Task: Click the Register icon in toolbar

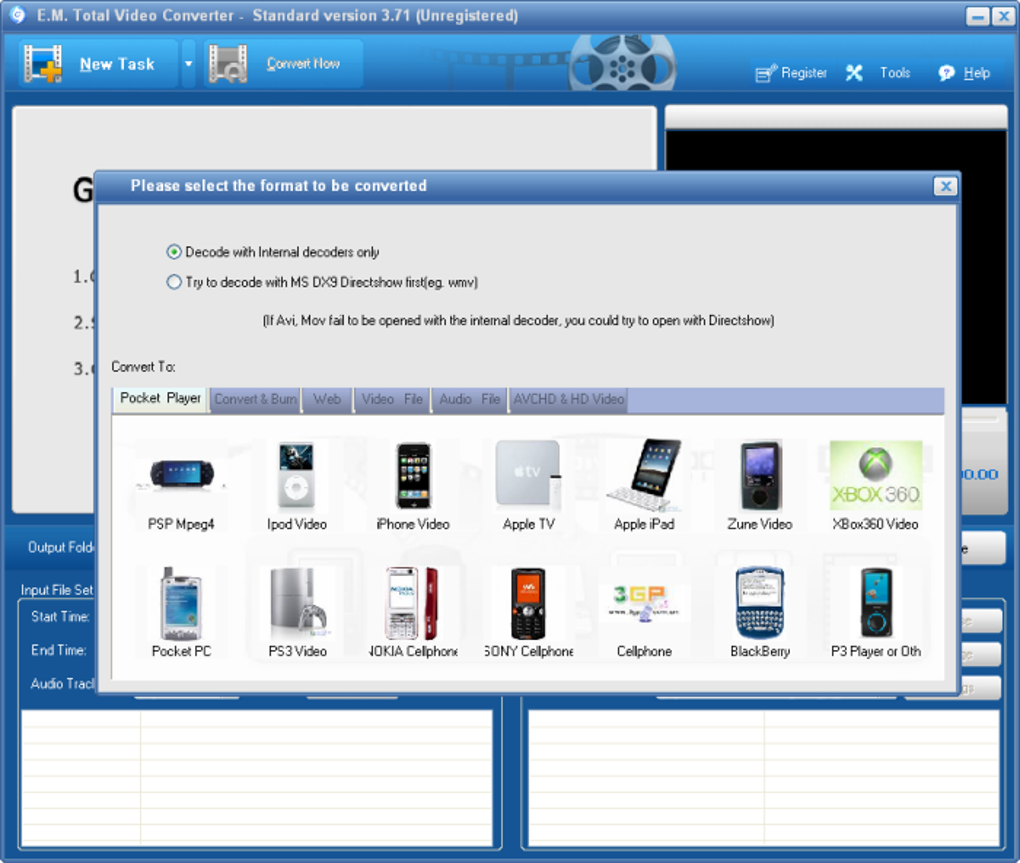Action: [766, 73]
